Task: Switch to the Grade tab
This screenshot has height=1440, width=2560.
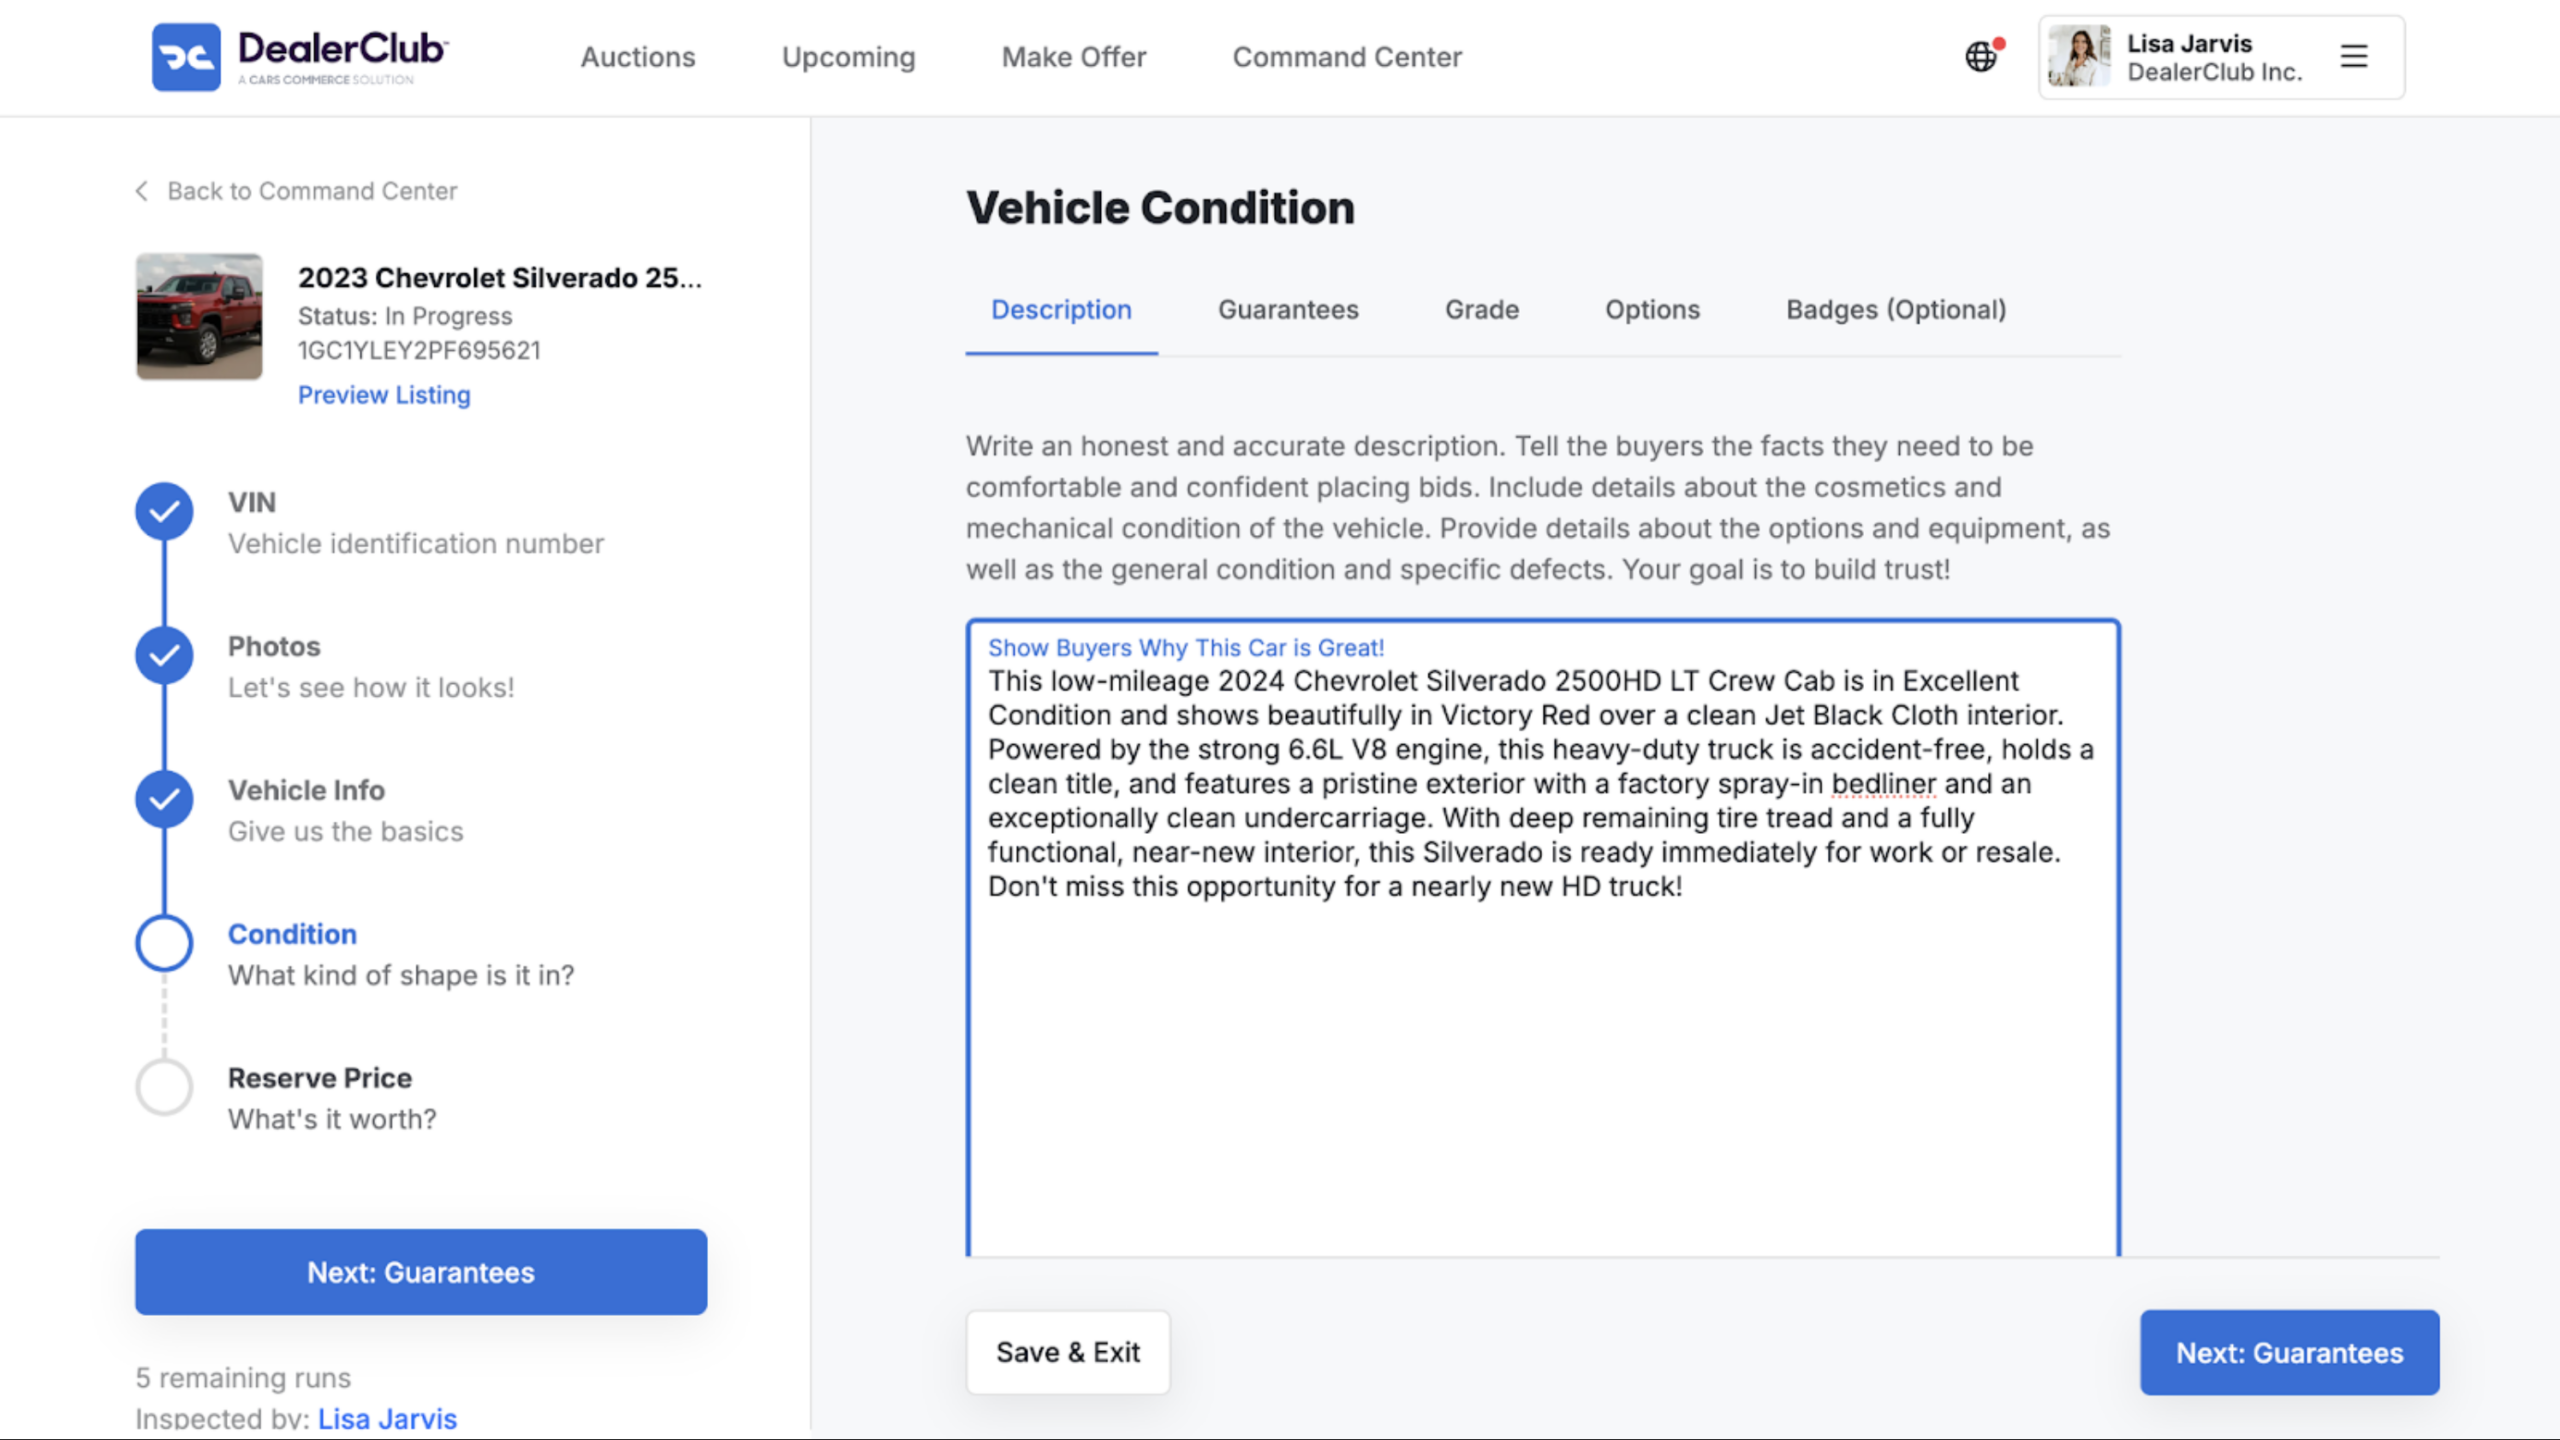Action: (x=1482, y=310)
